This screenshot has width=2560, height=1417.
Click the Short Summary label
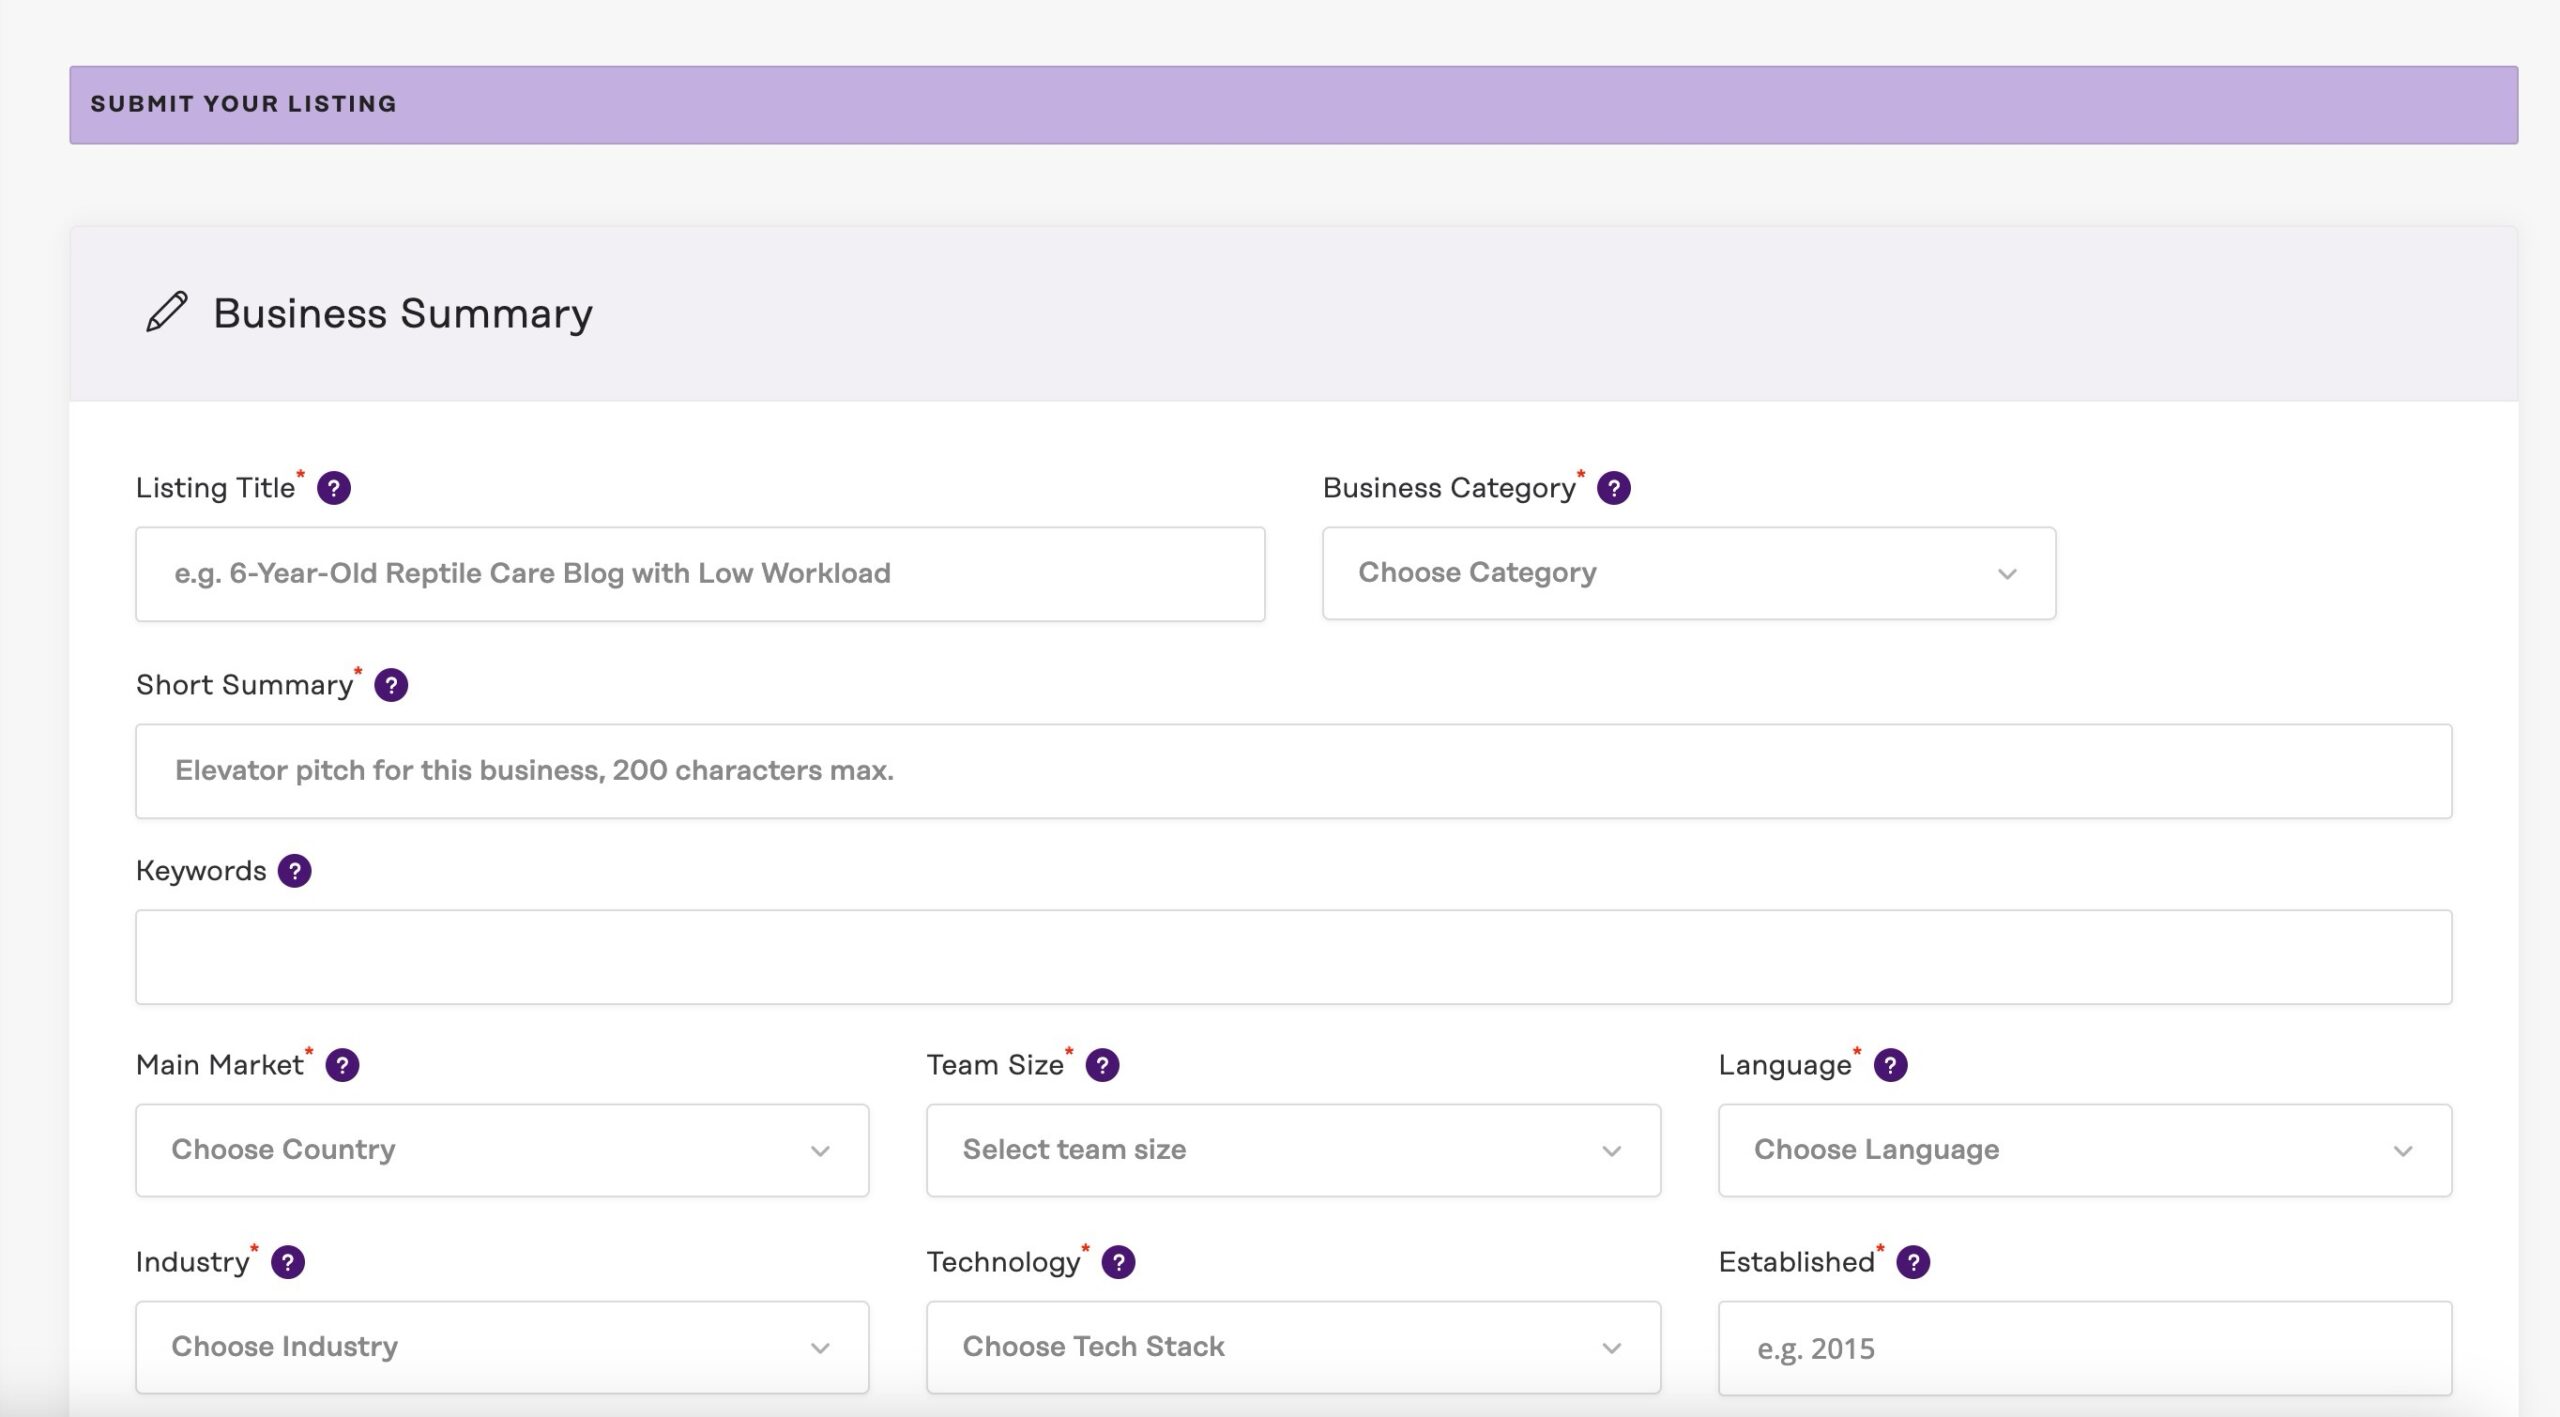(245, 685)
